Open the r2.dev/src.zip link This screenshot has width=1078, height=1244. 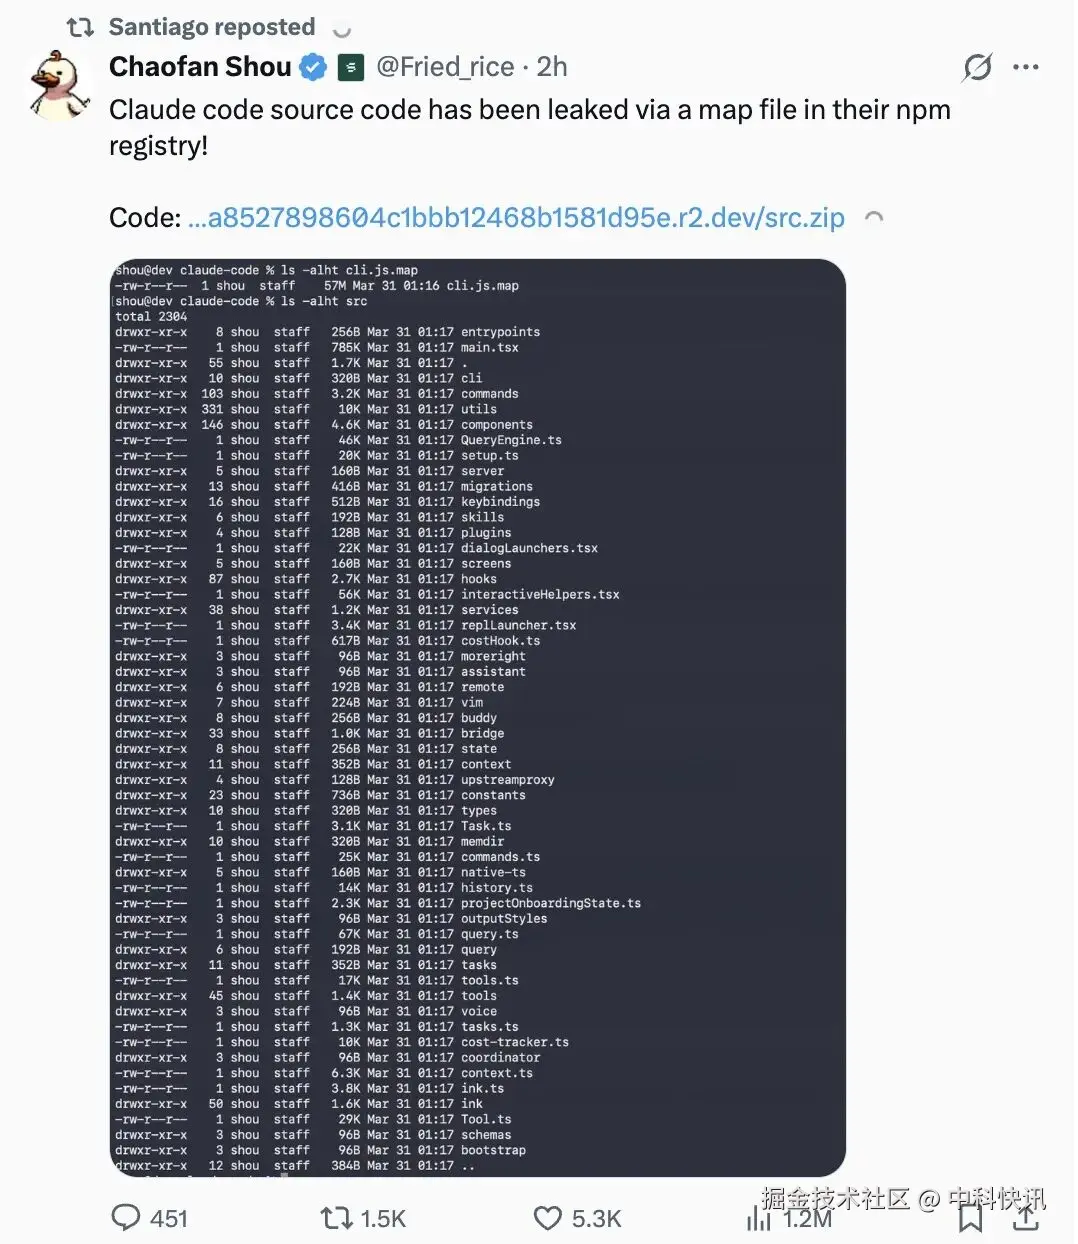coord(516,218)
